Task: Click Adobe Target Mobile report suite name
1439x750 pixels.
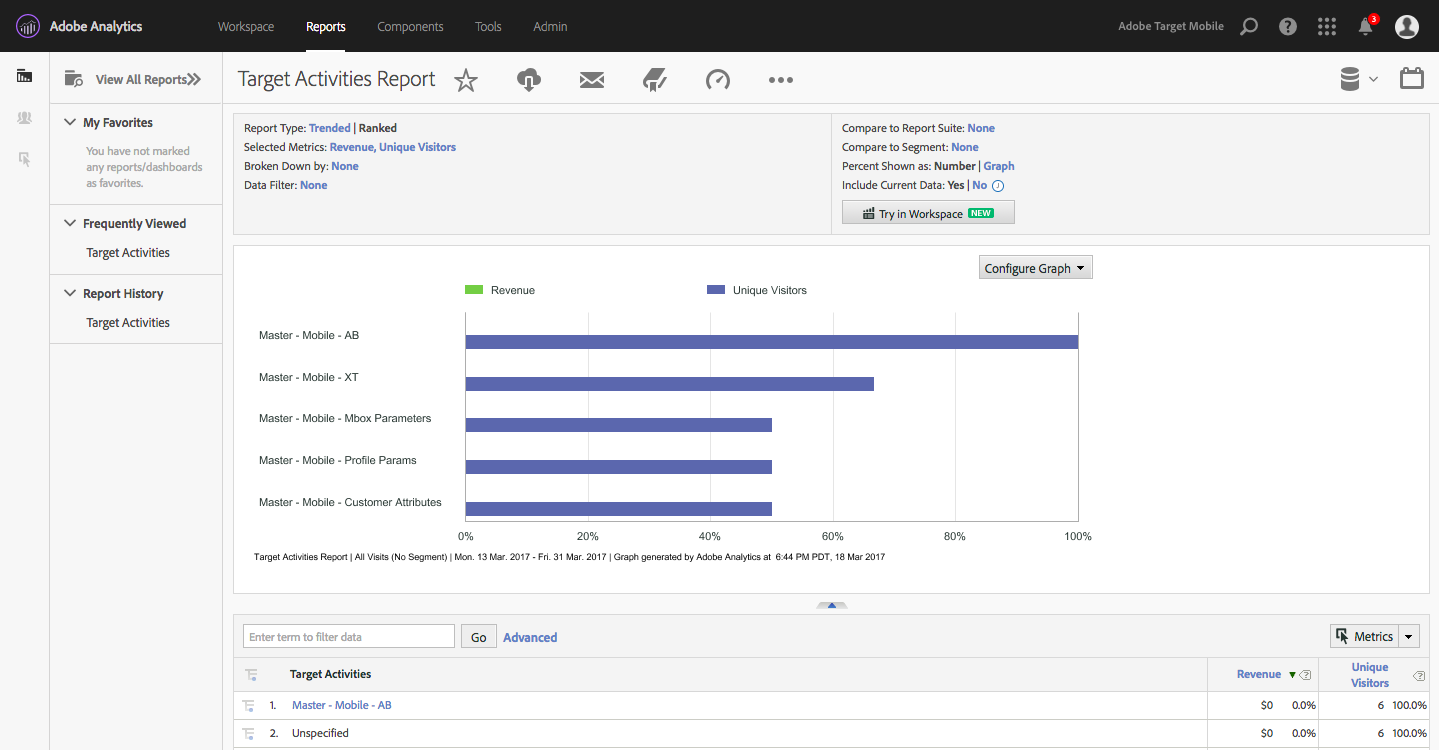Action: [1171, 27]
